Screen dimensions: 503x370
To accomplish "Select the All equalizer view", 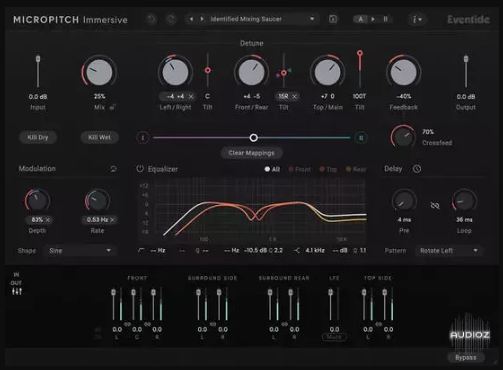I will [x=272, y=169].
